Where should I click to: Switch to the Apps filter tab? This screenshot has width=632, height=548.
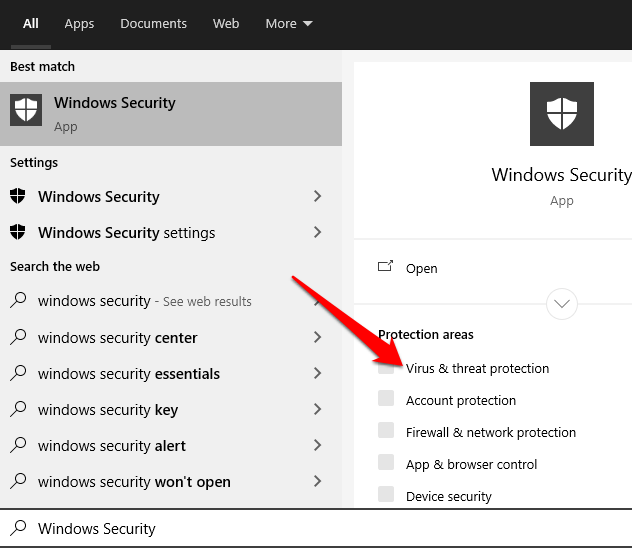[x=79, y=23]
